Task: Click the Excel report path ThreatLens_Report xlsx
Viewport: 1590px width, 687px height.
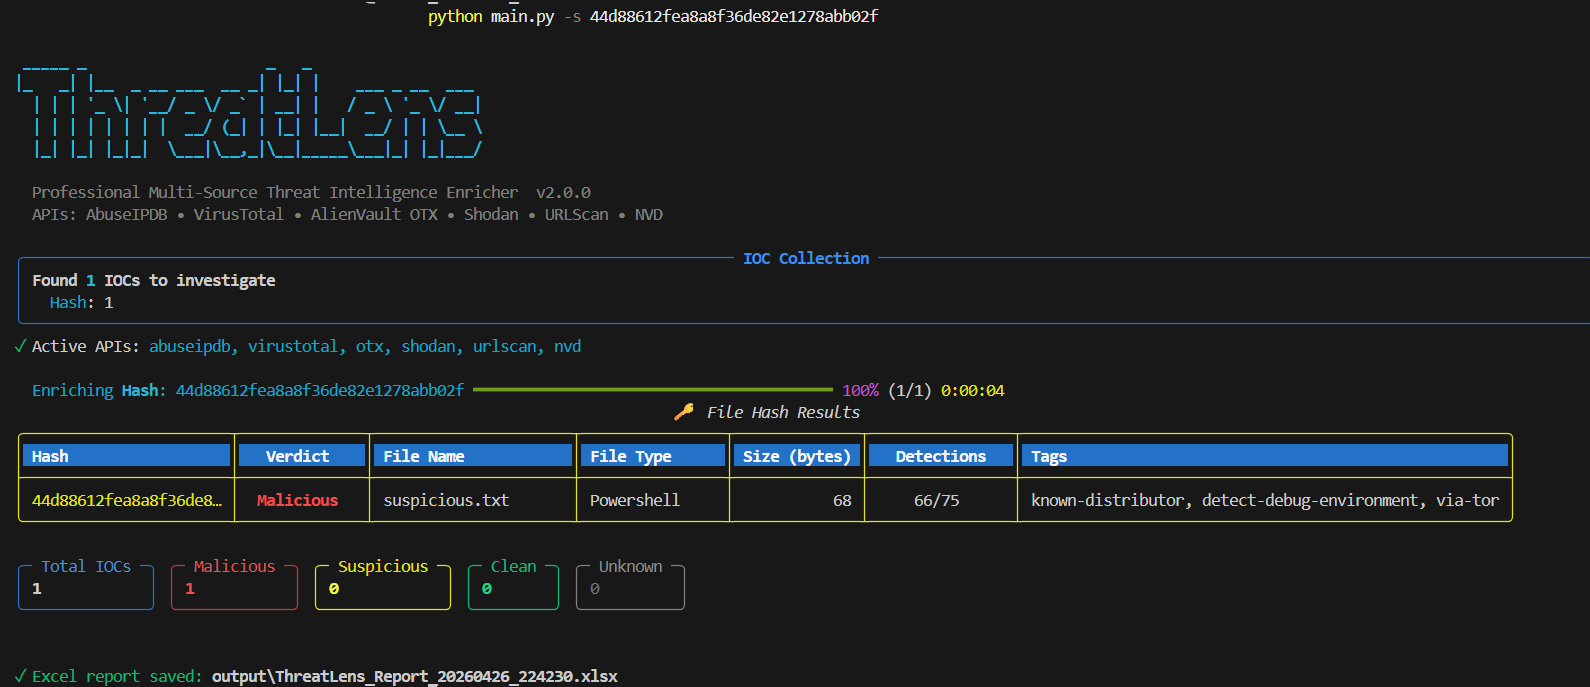Action: pos(415,676)
